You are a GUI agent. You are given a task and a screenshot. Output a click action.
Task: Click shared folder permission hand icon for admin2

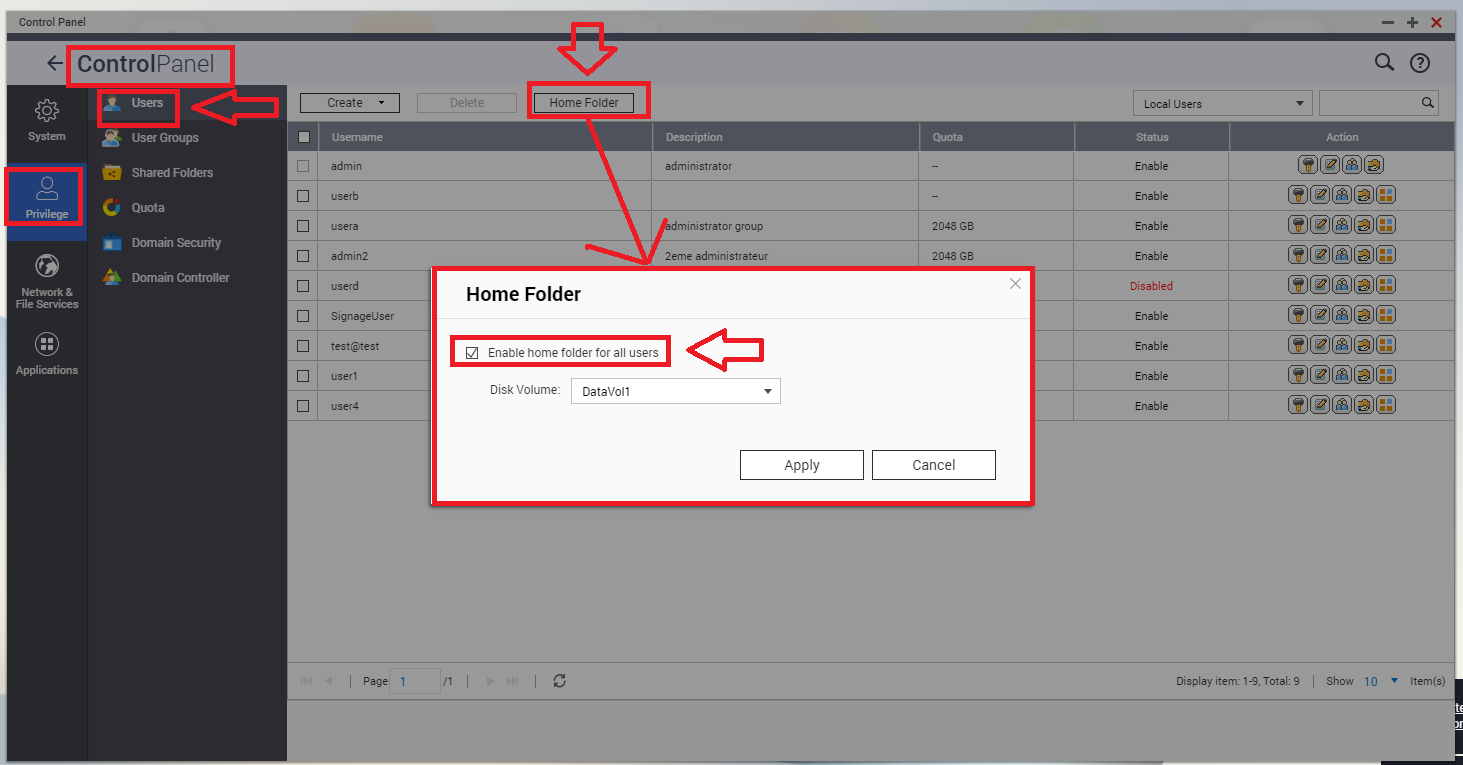pyautogui.click(x=1364, y=256)
